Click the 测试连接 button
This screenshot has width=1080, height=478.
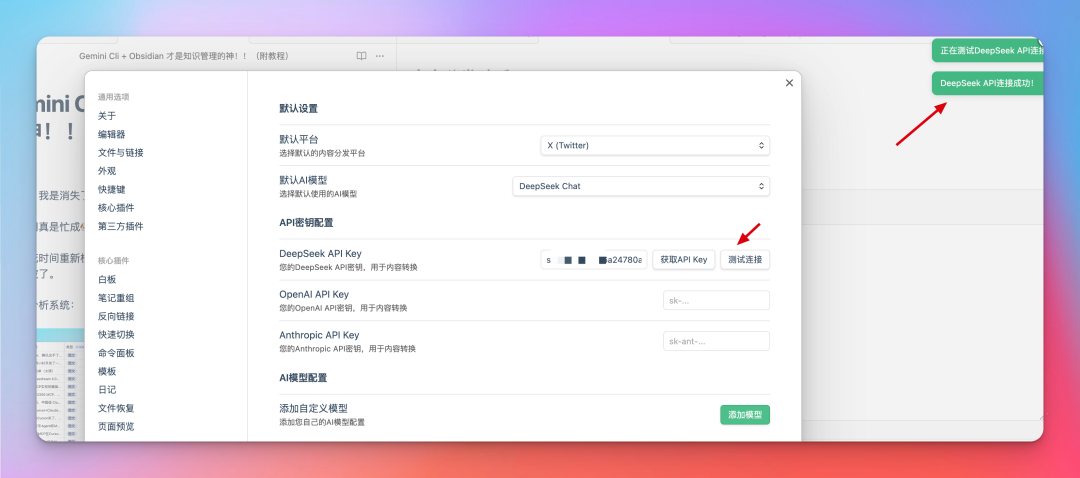[745, 260]
